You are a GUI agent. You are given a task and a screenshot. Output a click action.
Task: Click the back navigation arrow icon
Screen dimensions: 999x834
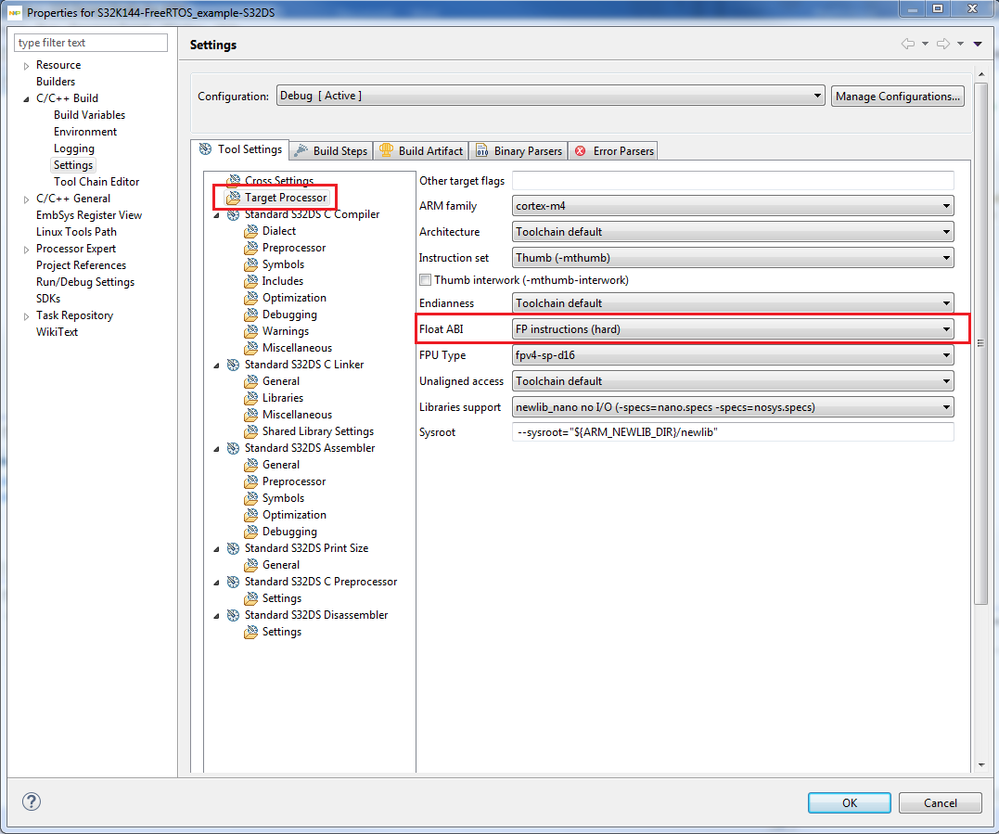908,43
